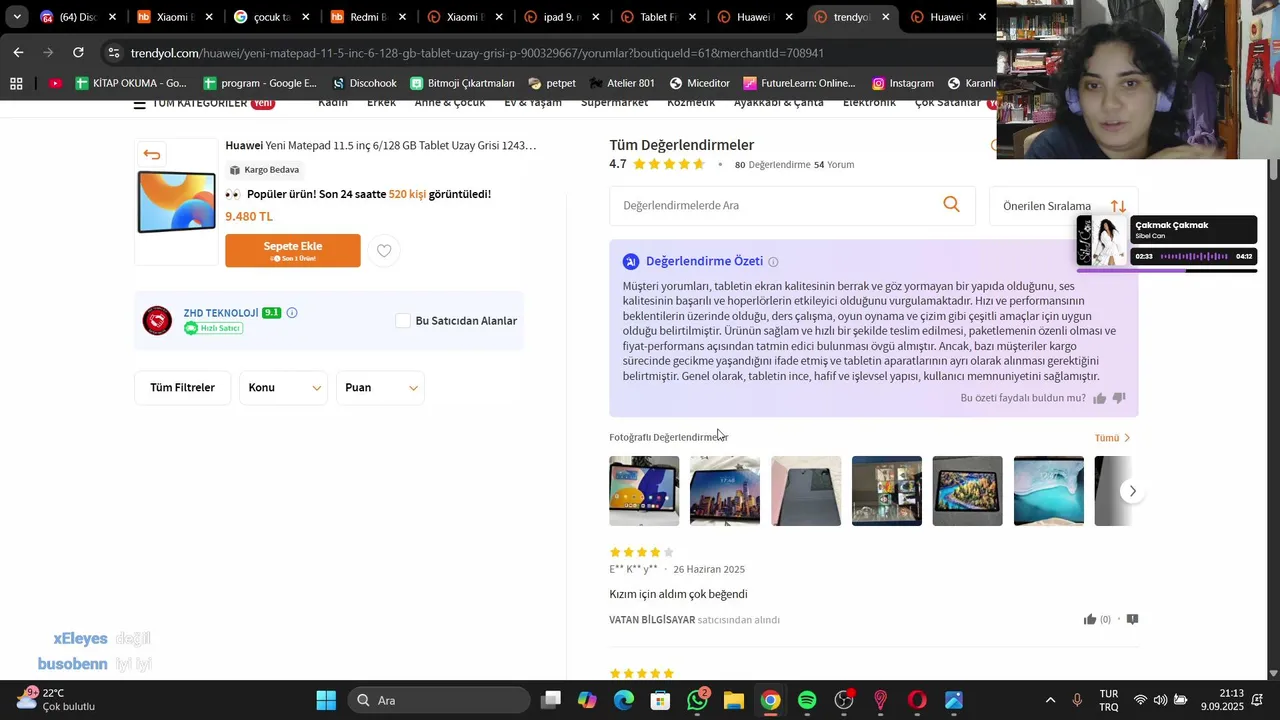Open first review photo thumbnail
The width and height of the screenshot is (1280, 720).
point(644,491)
